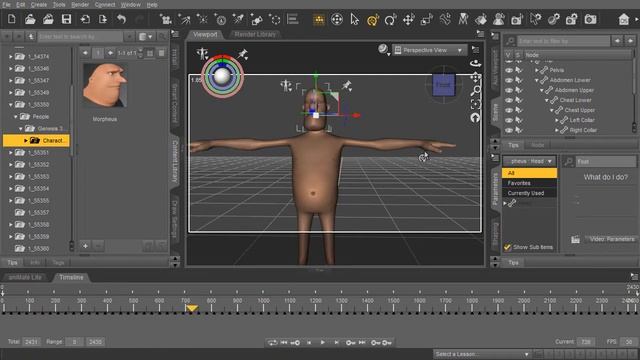Screen dimensions: 640x360
Task: Click the viewport zoom magnifier icon
Action: pyautogui.click(x=475, y=91)
